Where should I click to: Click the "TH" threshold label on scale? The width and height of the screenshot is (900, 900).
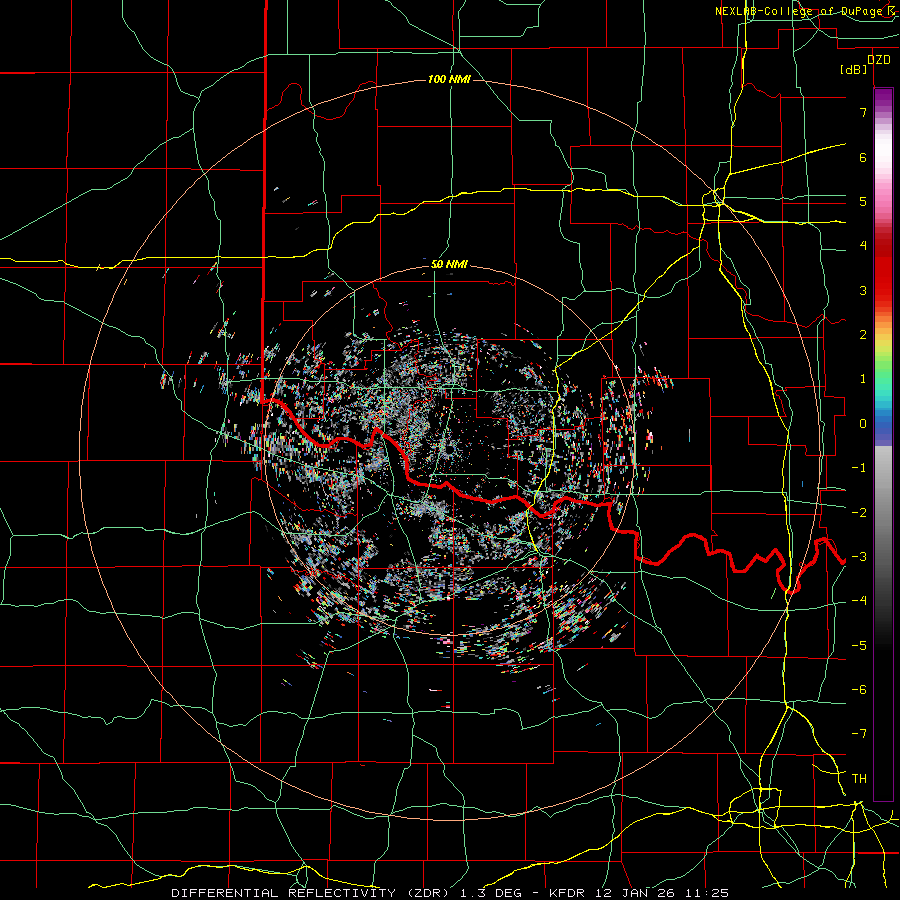coord(859,779)
